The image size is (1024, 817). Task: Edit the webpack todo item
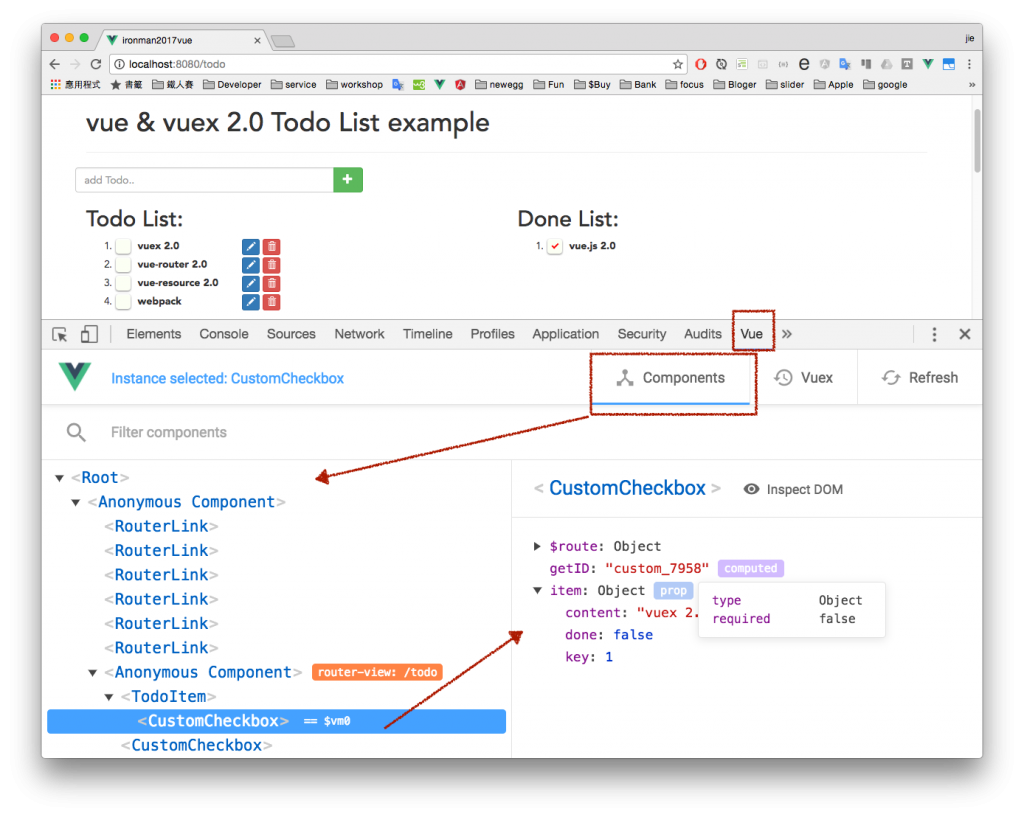[x=250, y=302]
